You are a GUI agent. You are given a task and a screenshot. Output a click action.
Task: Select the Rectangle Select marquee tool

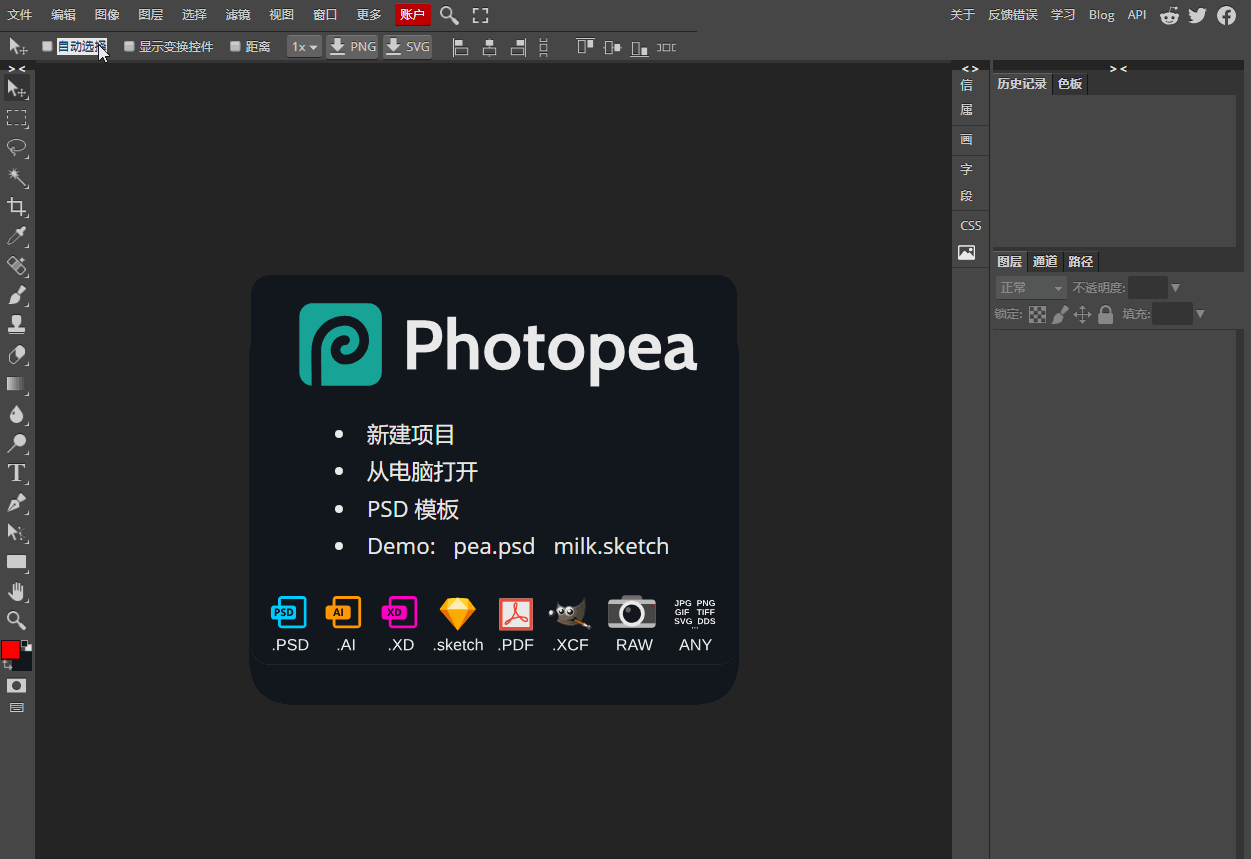point(17,118)
